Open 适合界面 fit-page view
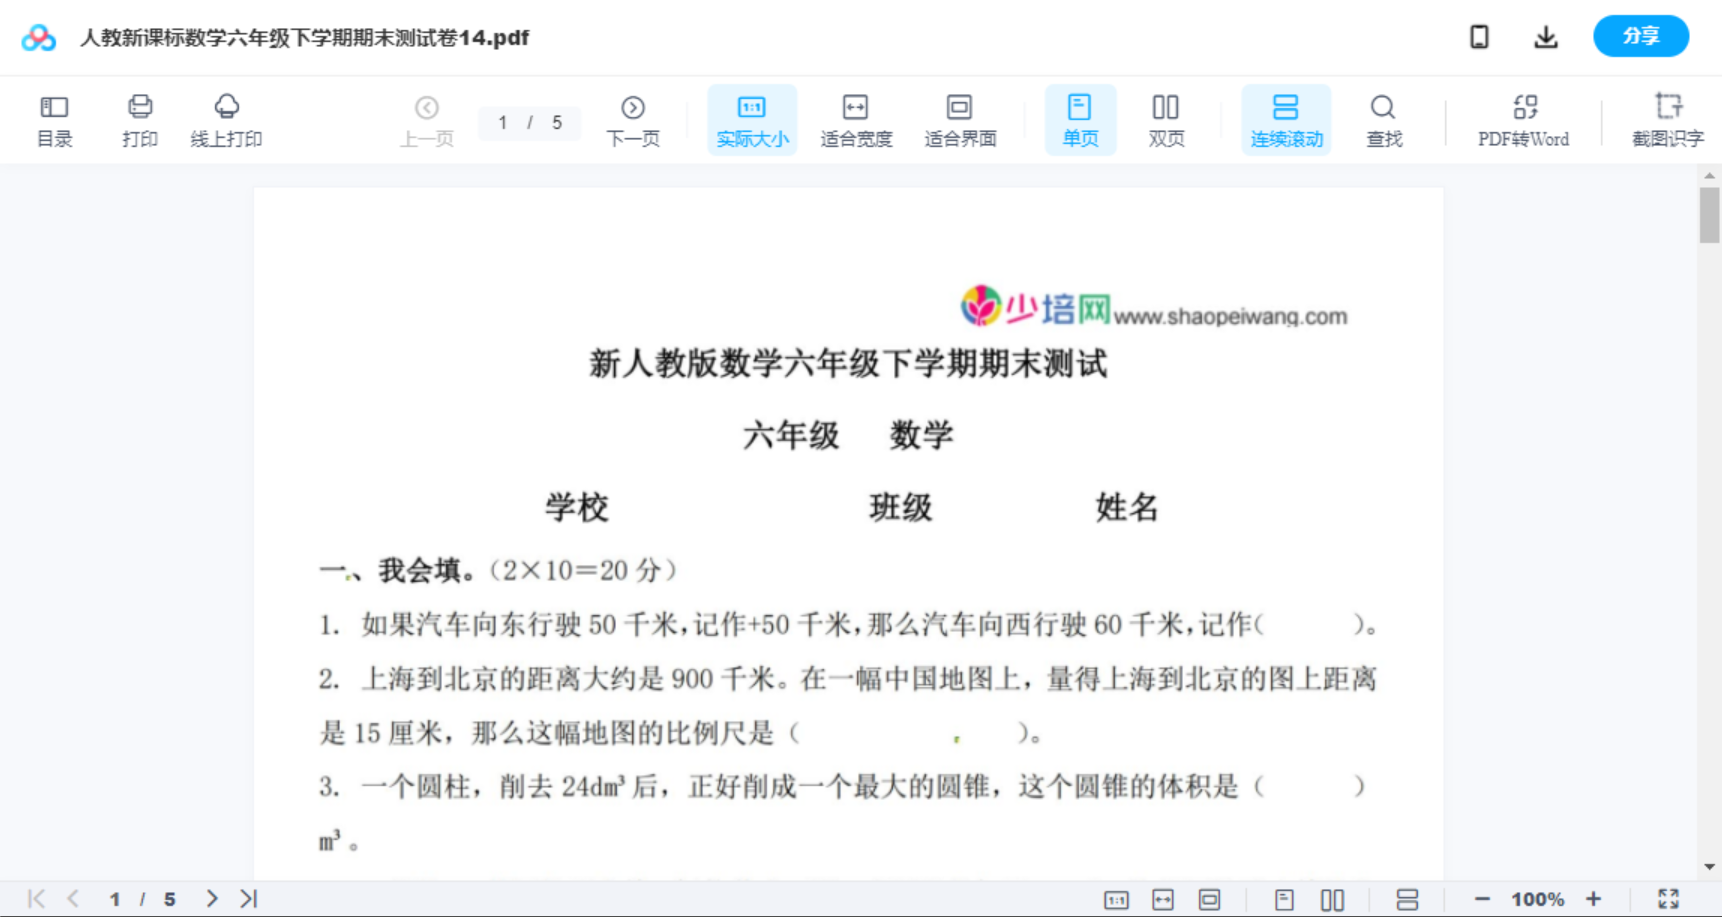Image resolution: width=1722 pixels, height=917 pixels. pos(959,119)
